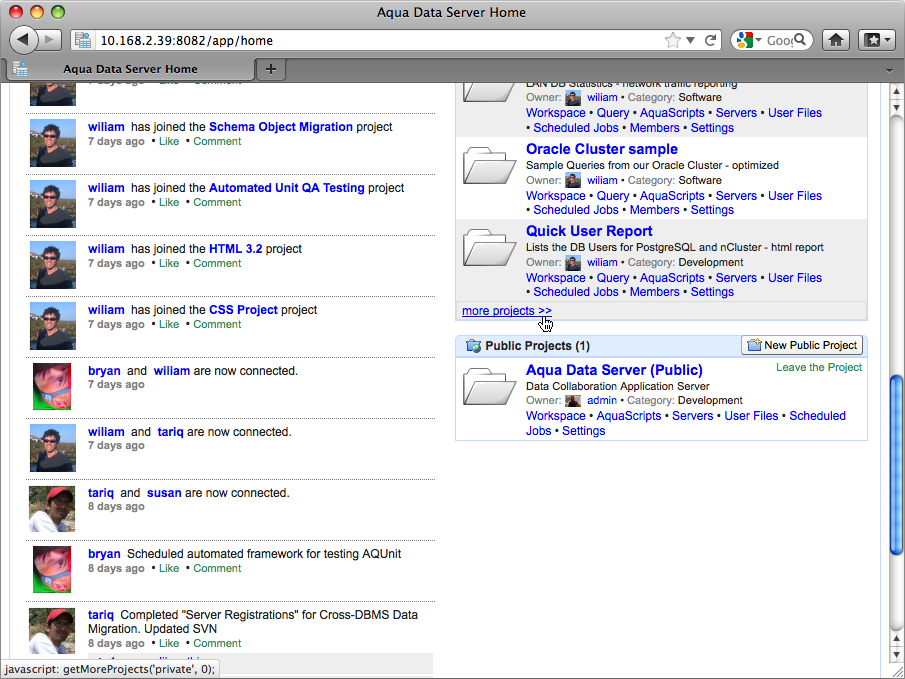Image resolution: width=905 pixels, height=679 pixels.
Task: Open the HTML 3.2 project link
Action: [235, 249]
